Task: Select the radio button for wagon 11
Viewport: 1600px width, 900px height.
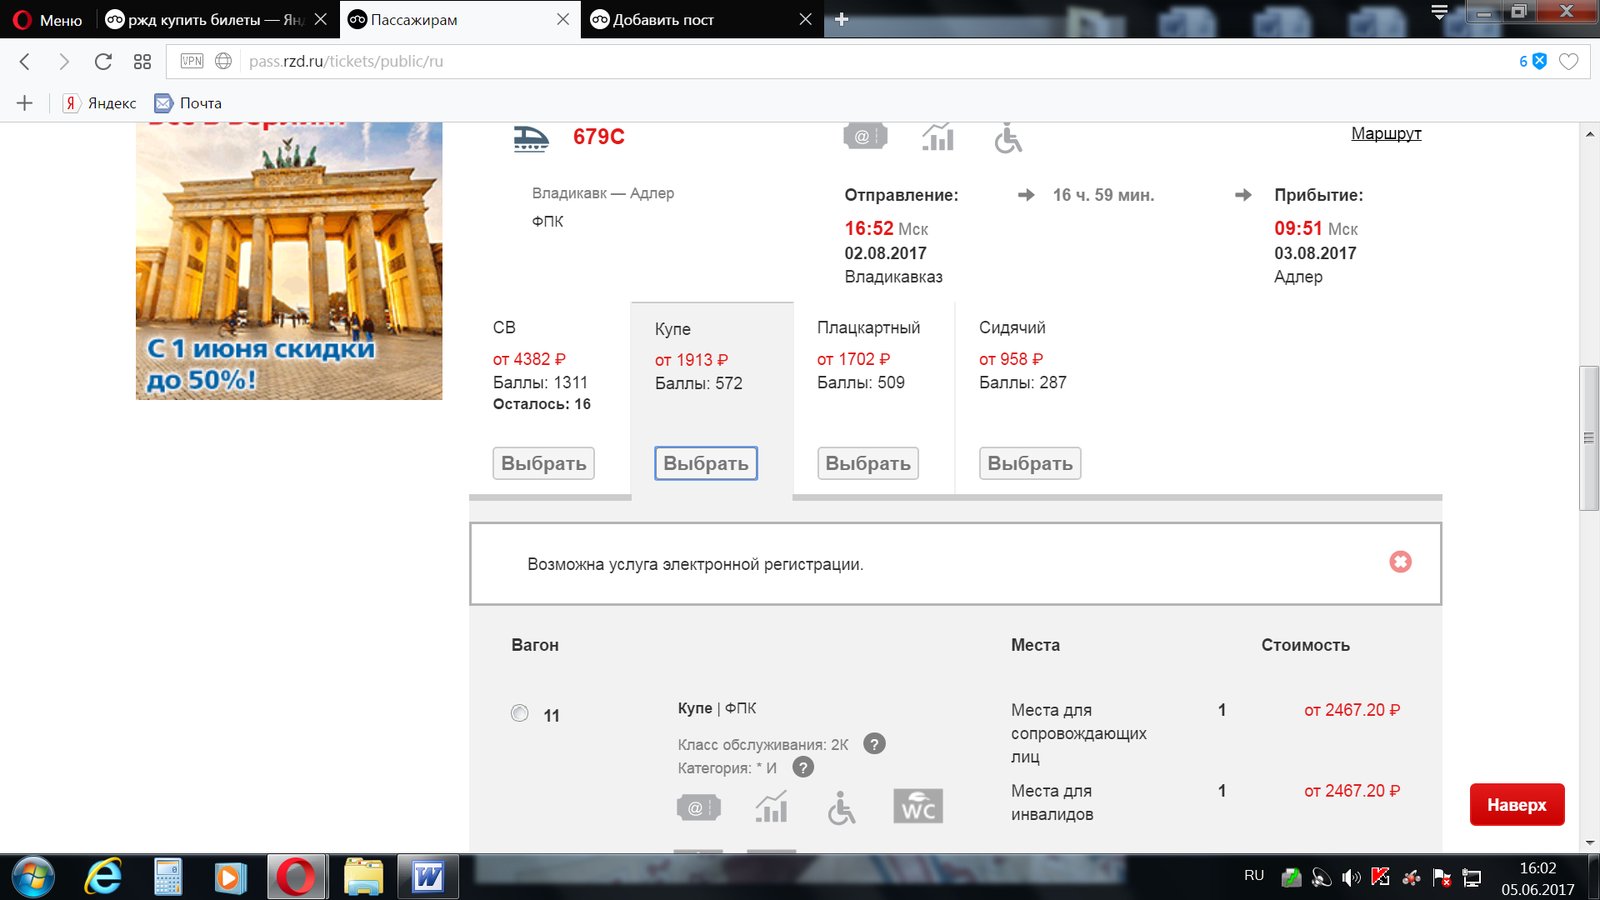Action: [520, 713]
